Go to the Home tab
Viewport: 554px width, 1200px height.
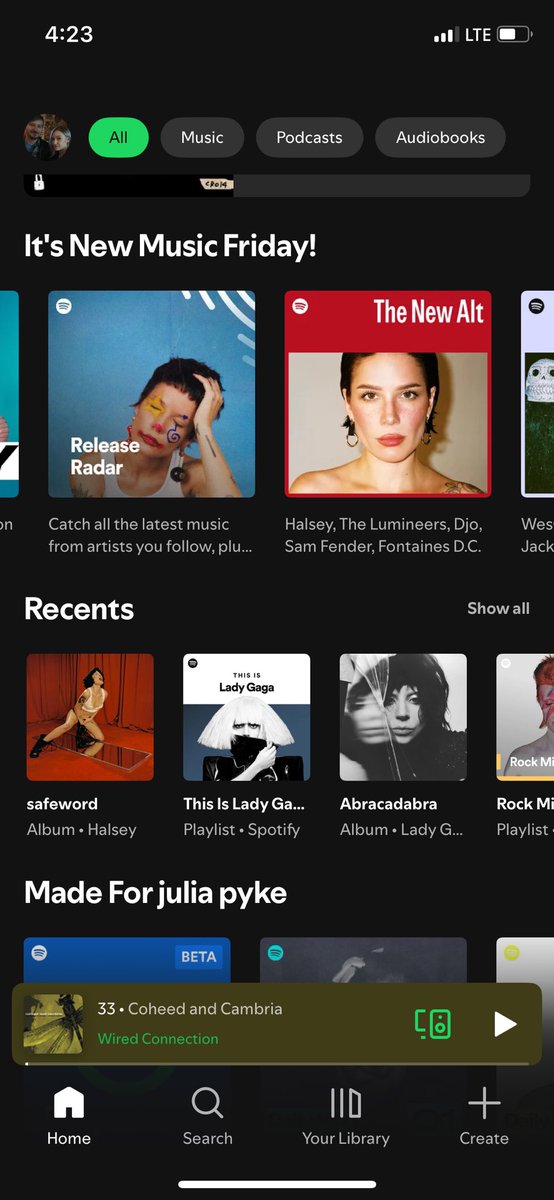click(69, 1116)
